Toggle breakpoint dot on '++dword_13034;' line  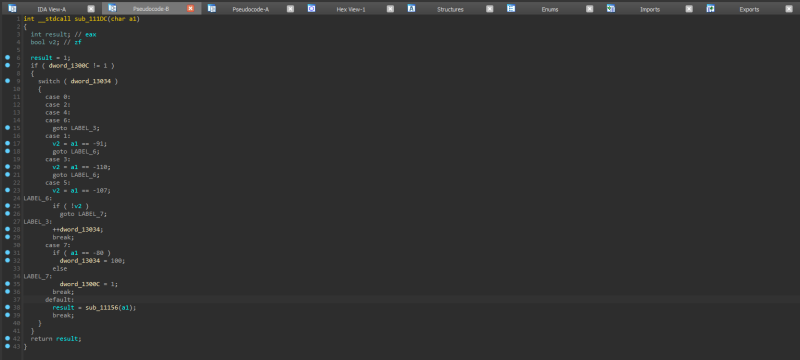[7, 229]
